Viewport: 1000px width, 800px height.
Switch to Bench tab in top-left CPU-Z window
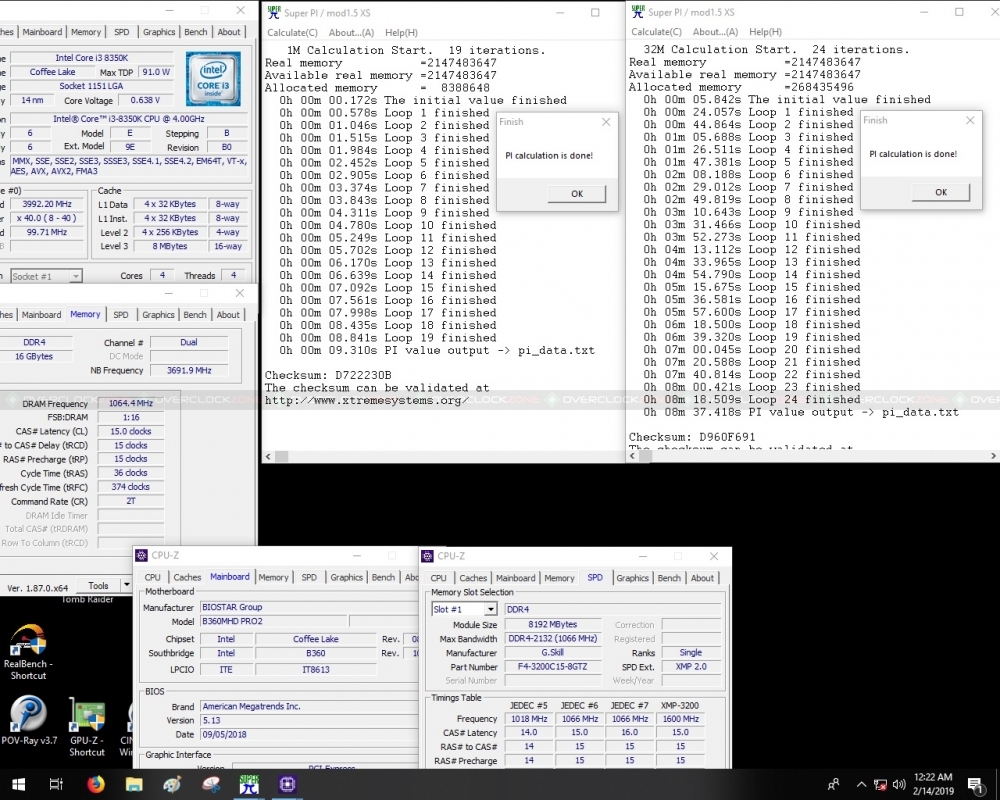click(195, 32)
